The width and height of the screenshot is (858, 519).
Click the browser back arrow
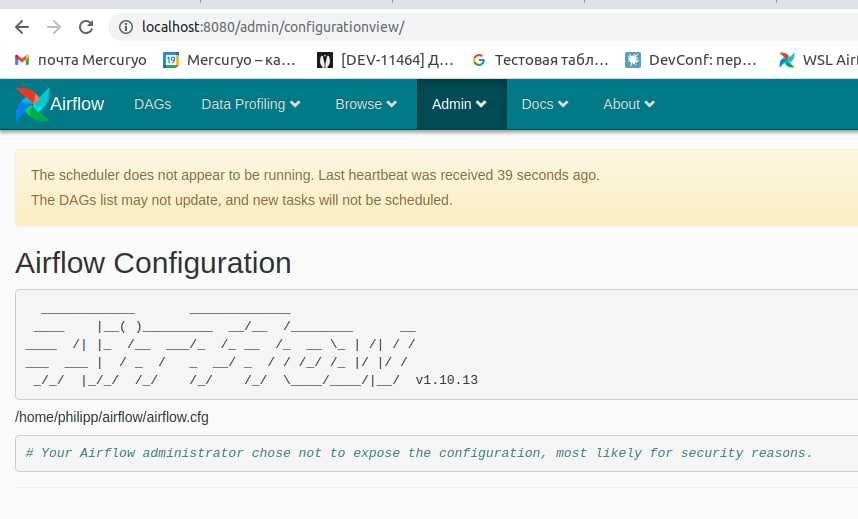tap(22, 27)
